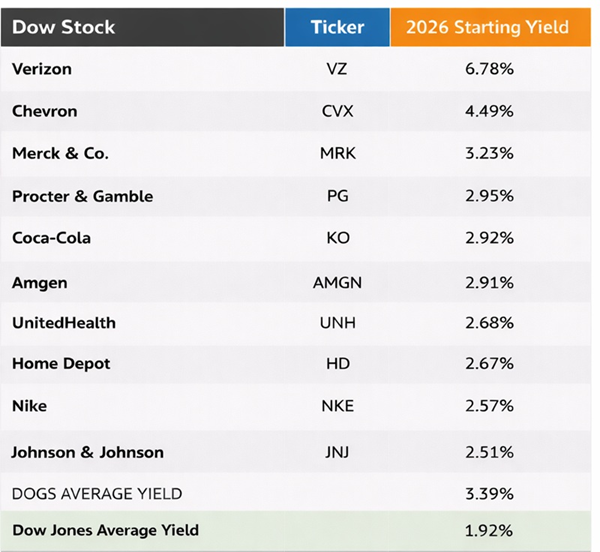Select the Merck & Co. name
The height and width of the screenshot is (552, 600).
(x=60, y=153)
